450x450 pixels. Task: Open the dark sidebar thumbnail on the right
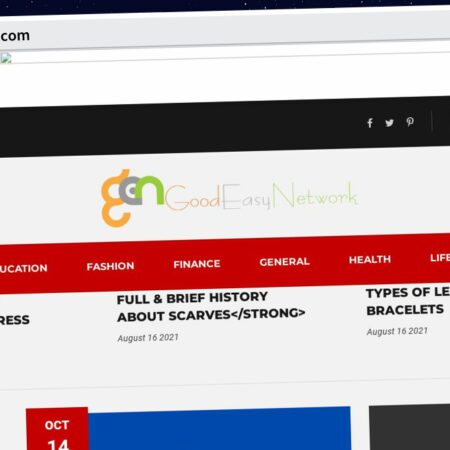(x=409, y=427)
